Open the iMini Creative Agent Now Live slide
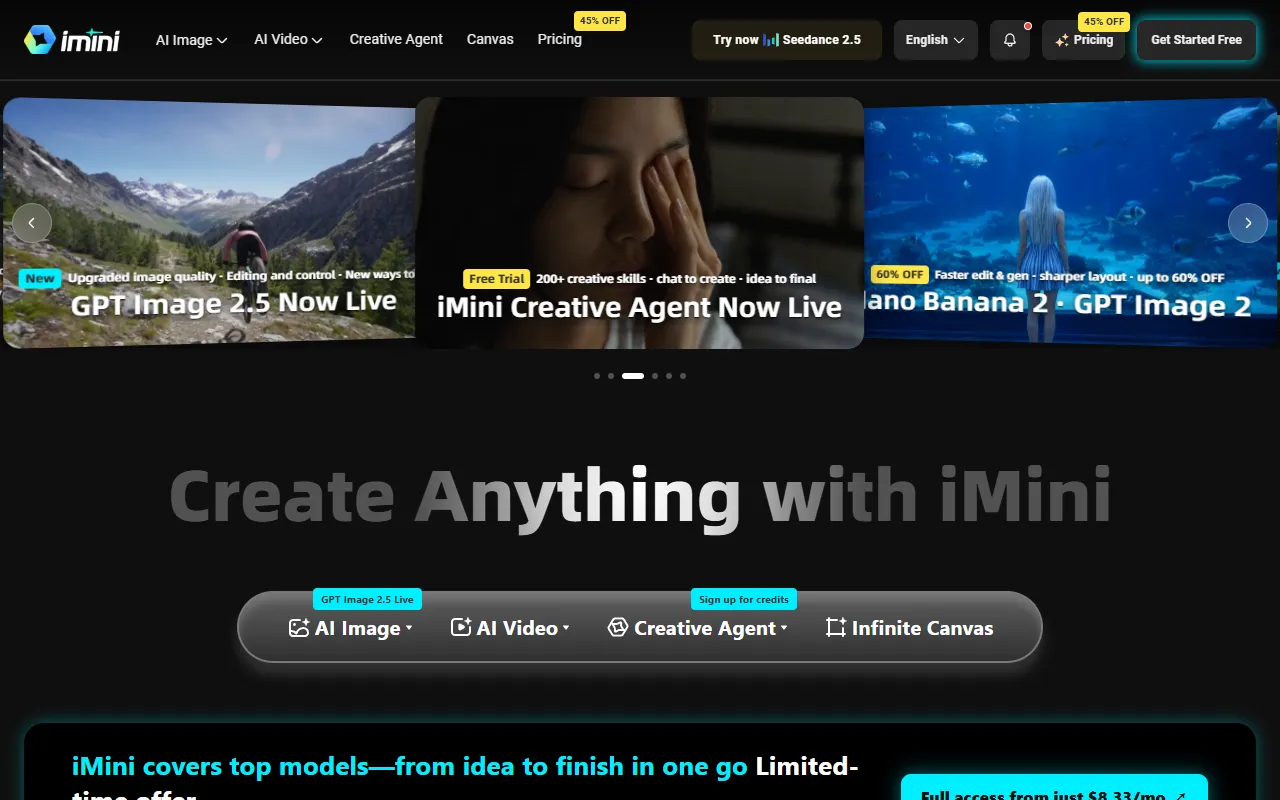 639,223
